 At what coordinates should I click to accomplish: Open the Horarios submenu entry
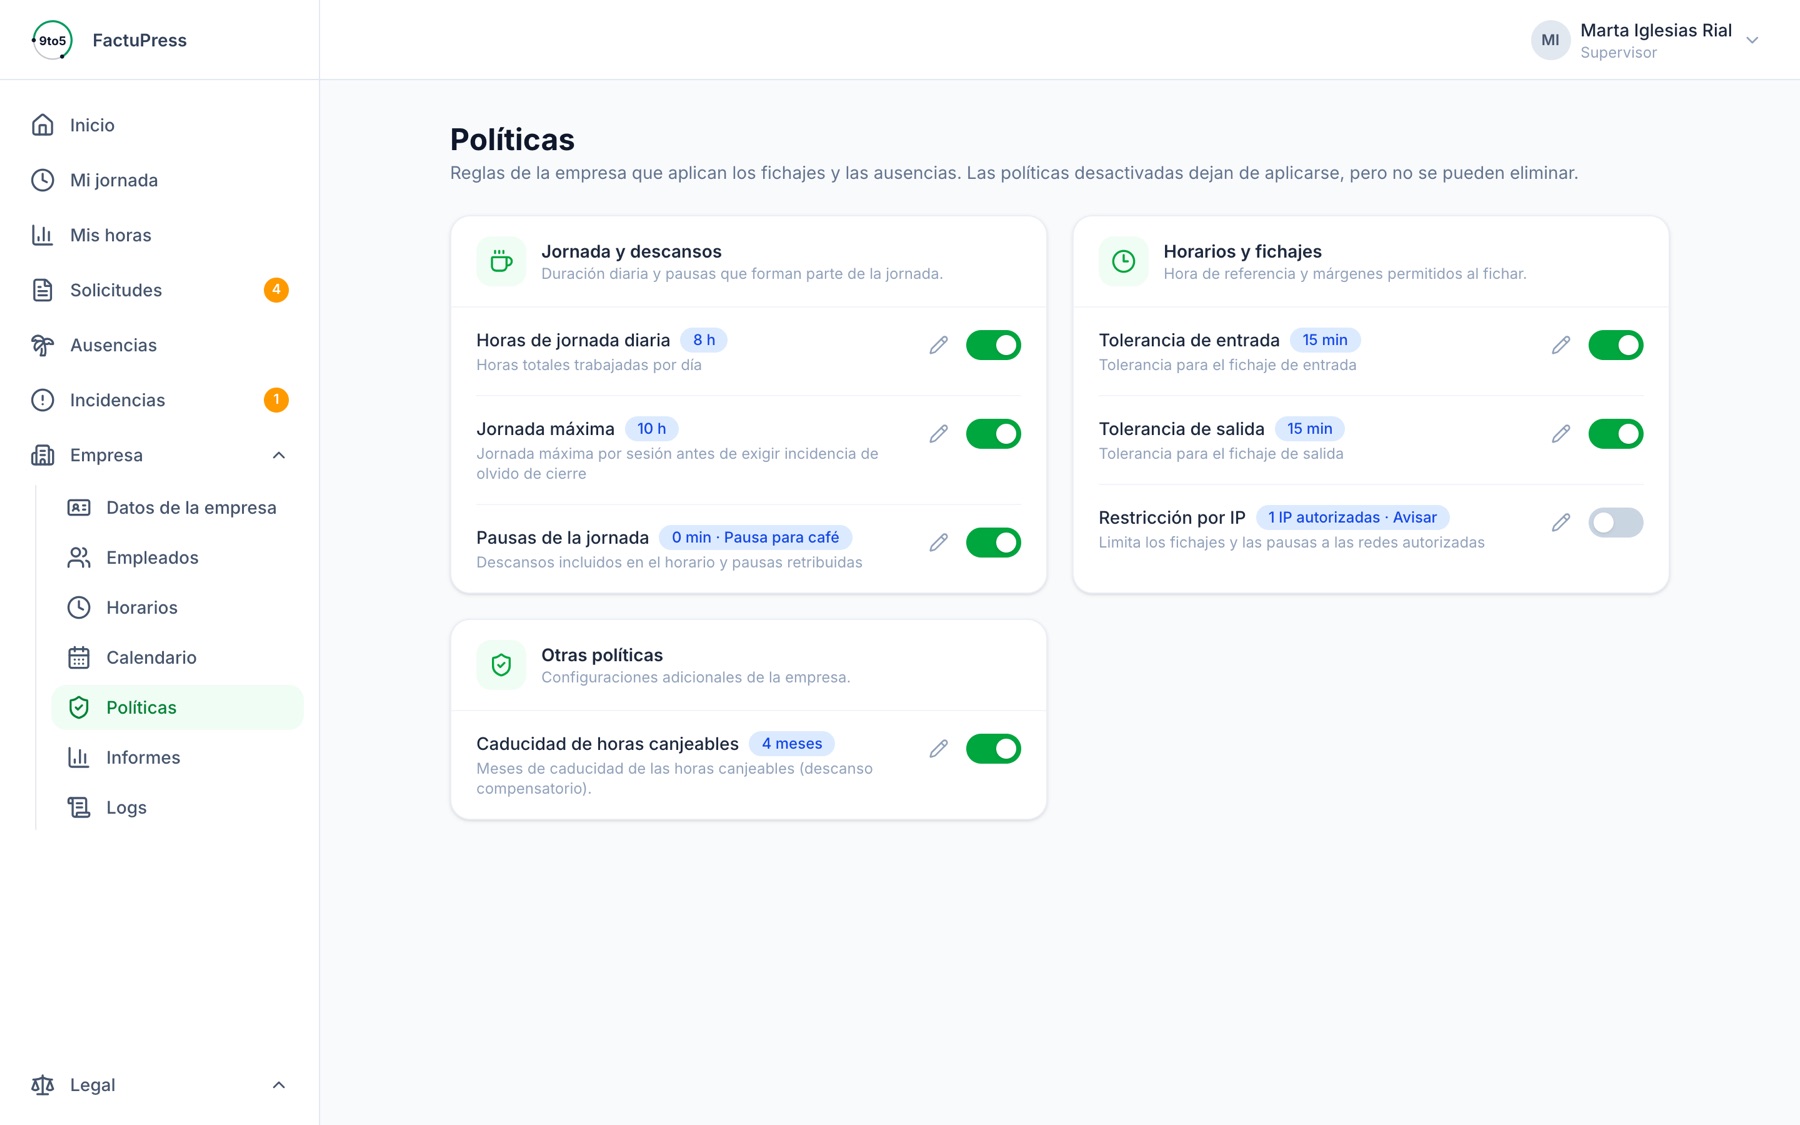point(178,608)
